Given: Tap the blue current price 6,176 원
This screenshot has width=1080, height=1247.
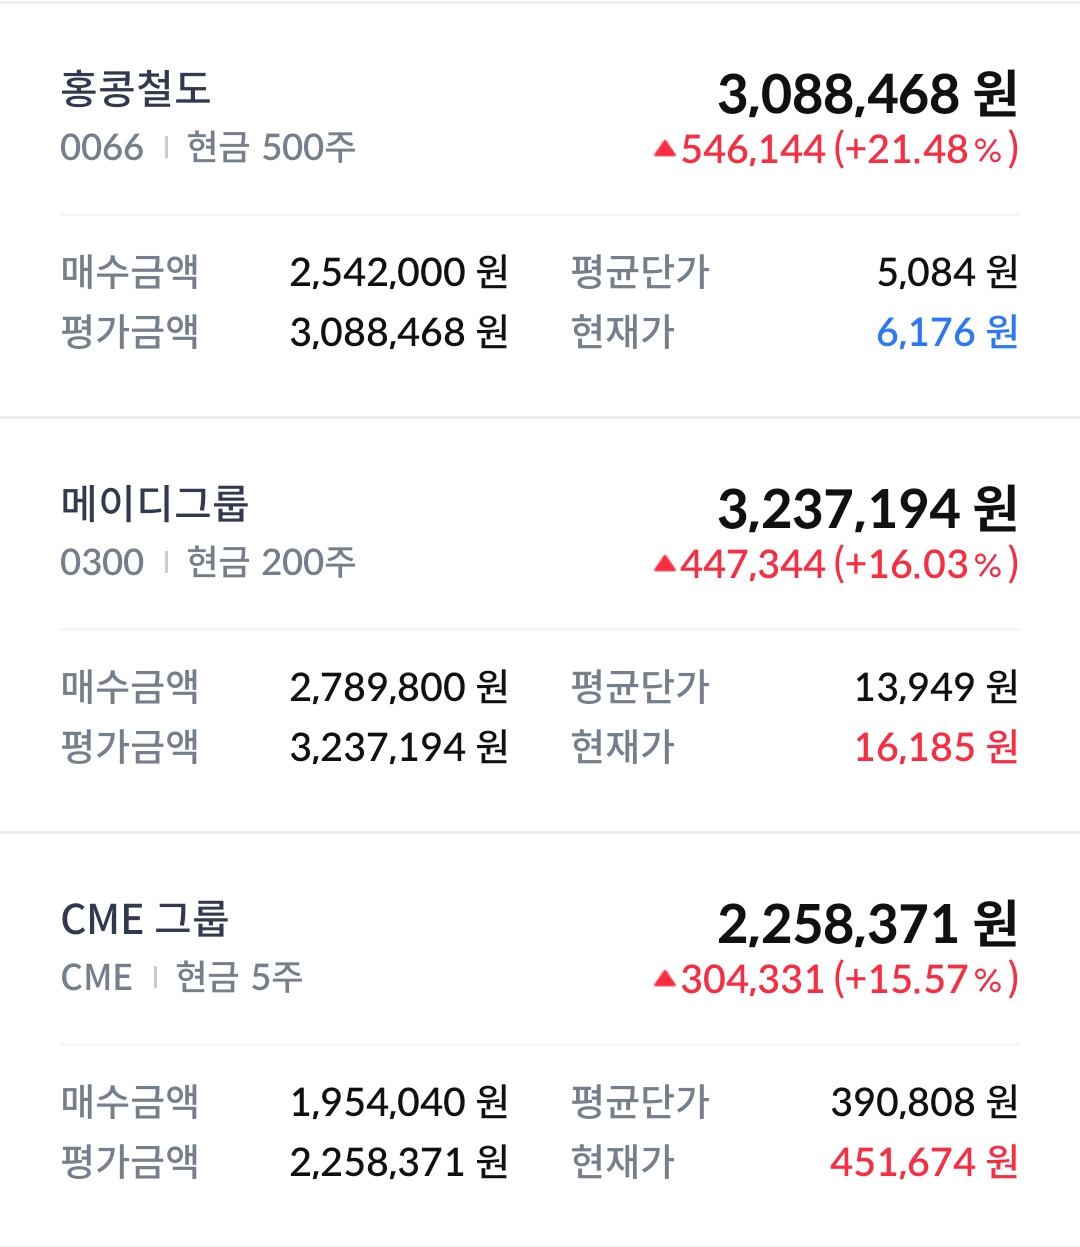Looking at the screenshot, I should tap(946, 332).
